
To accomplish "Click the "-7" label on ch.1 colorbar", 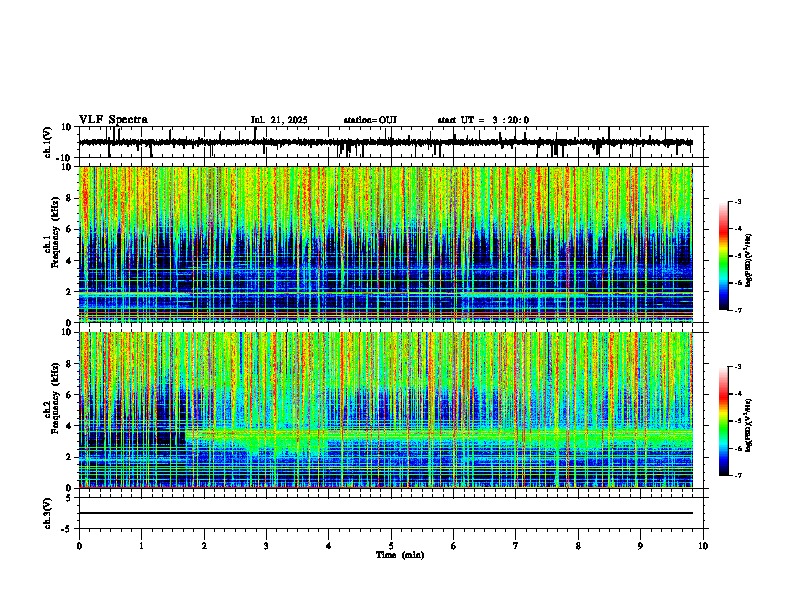I will click(737, 310).
